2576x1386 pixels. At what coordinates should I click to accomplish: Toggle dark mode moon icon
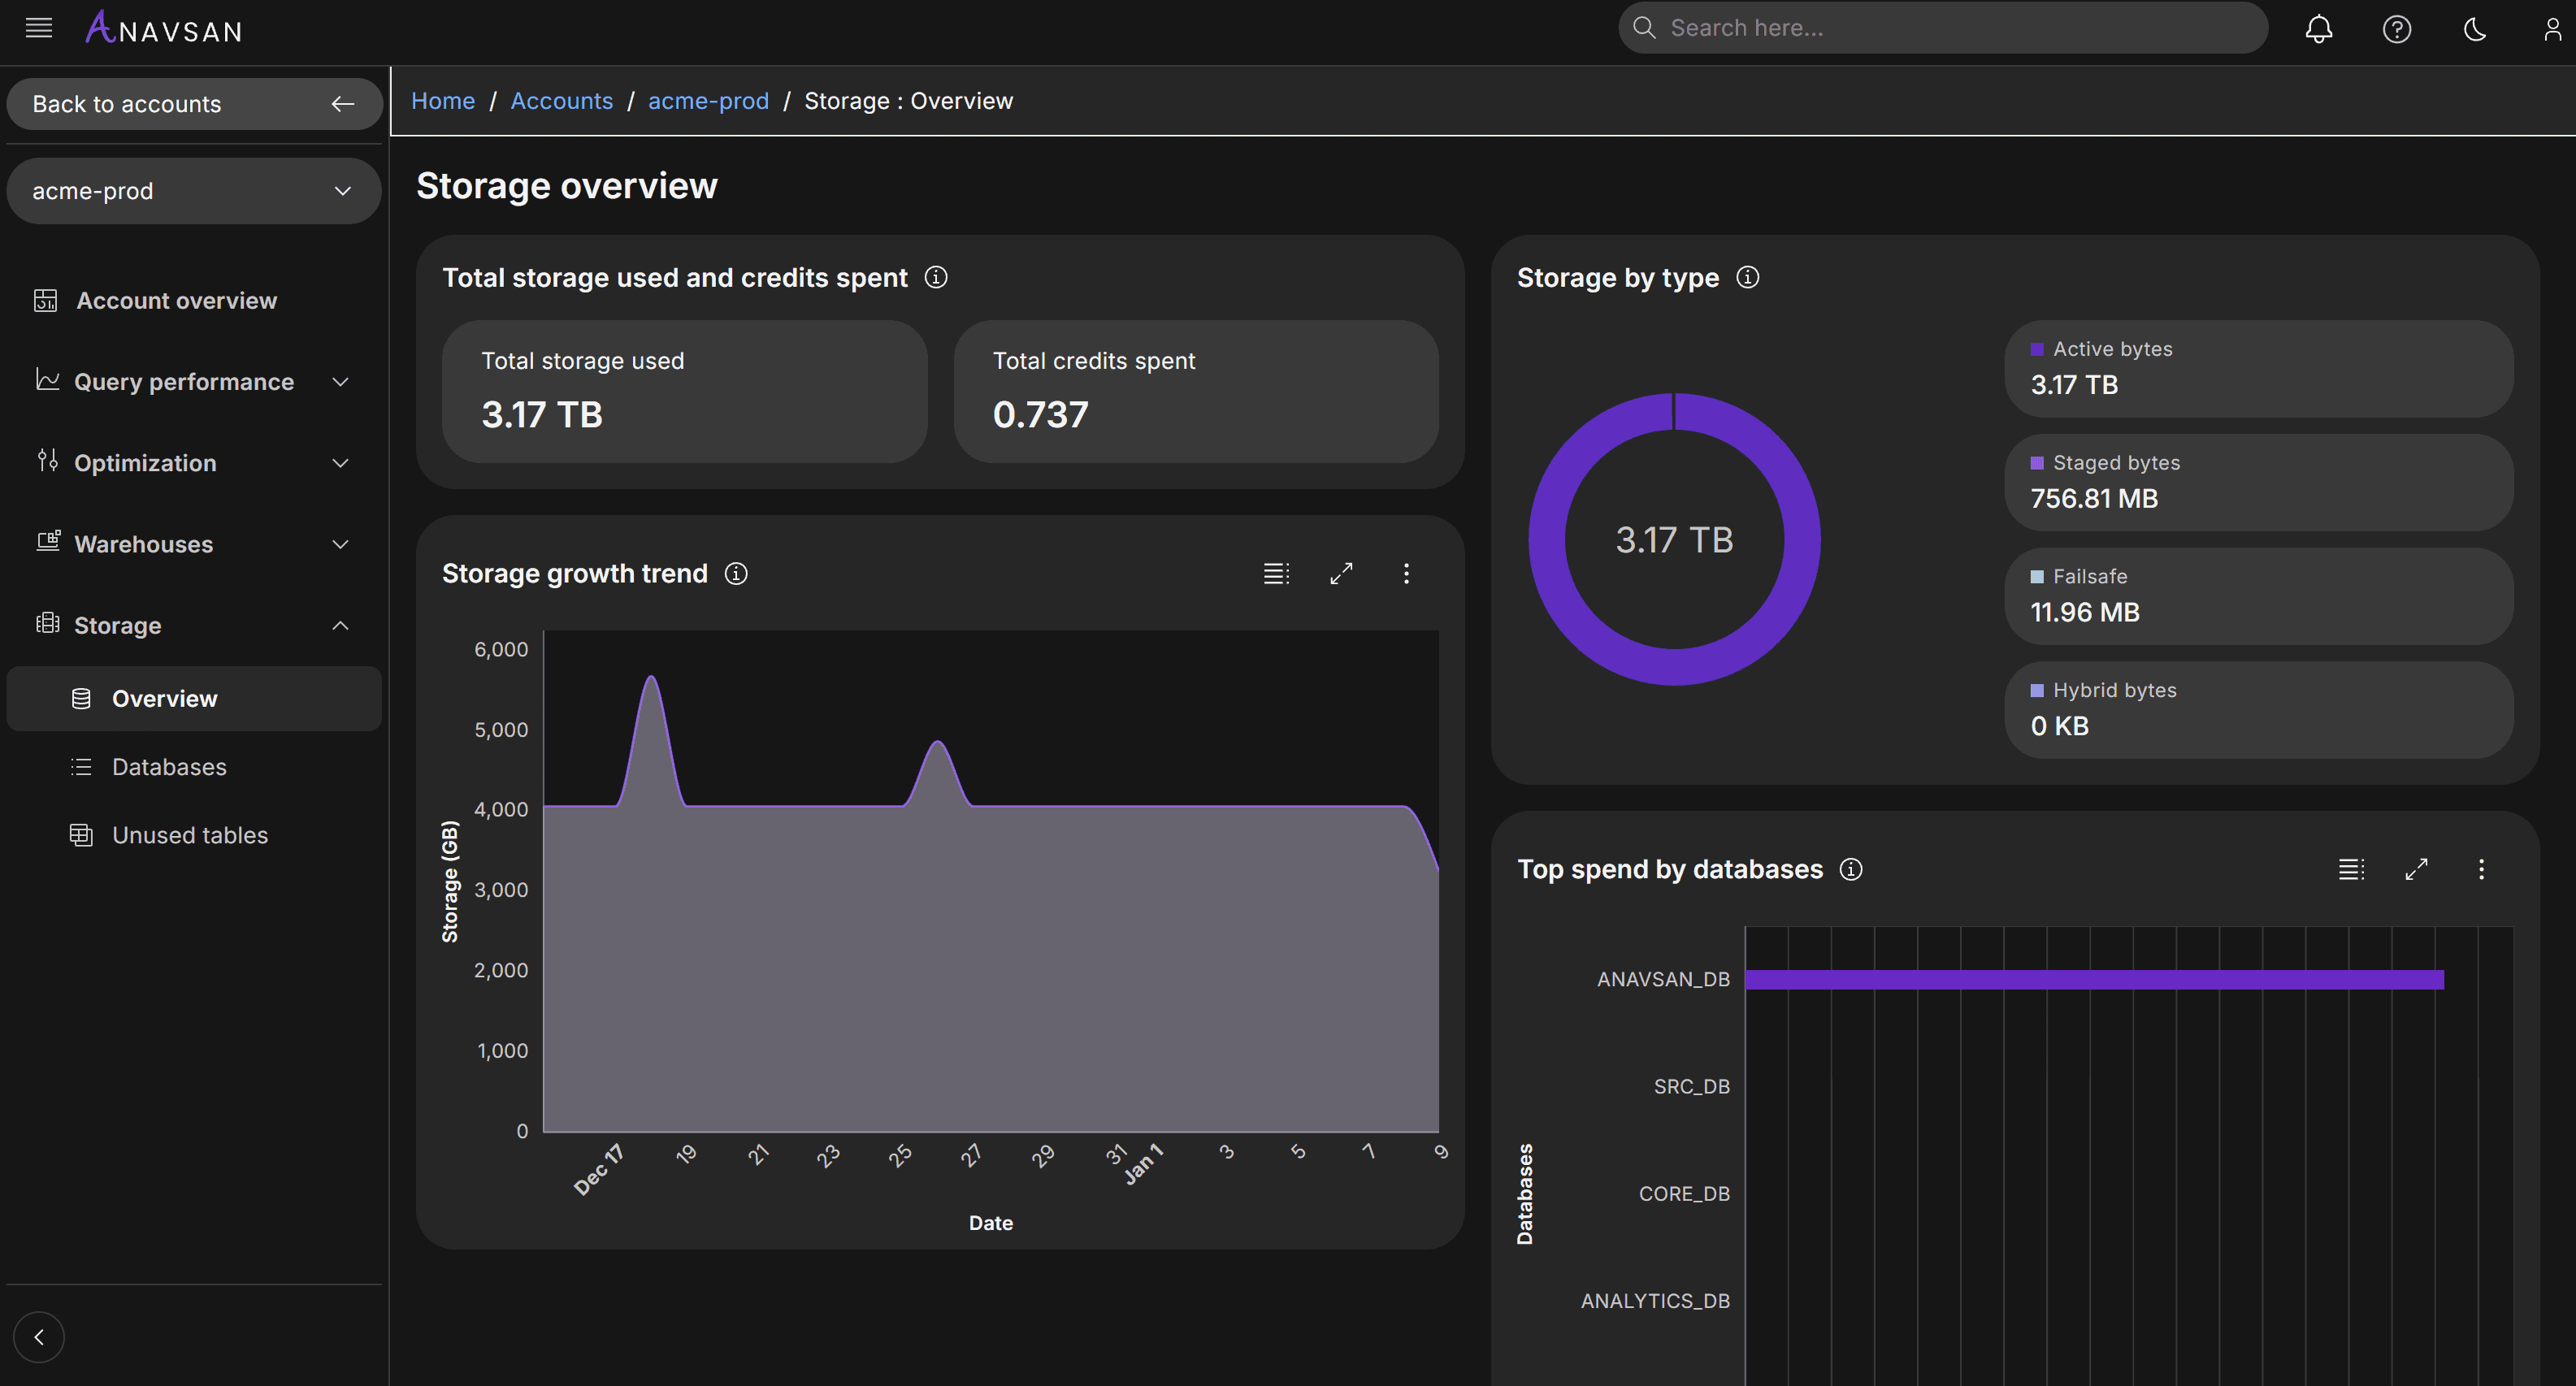(2474, 29)
